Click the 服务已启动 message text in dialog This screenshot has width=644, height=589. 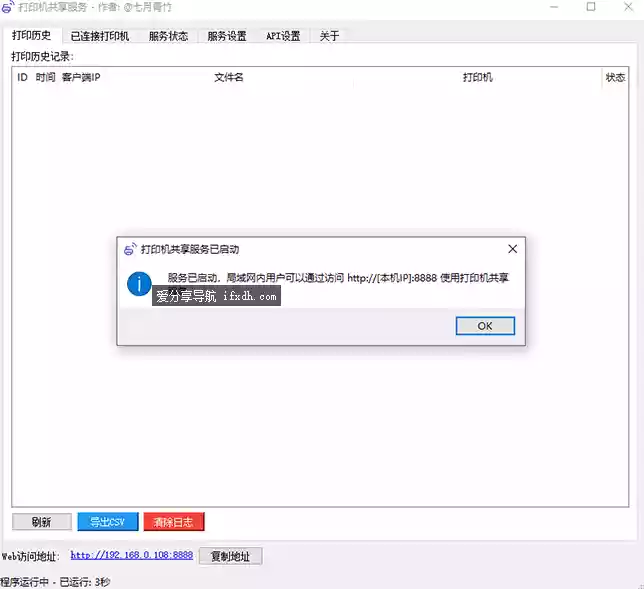tap(338, 278)
